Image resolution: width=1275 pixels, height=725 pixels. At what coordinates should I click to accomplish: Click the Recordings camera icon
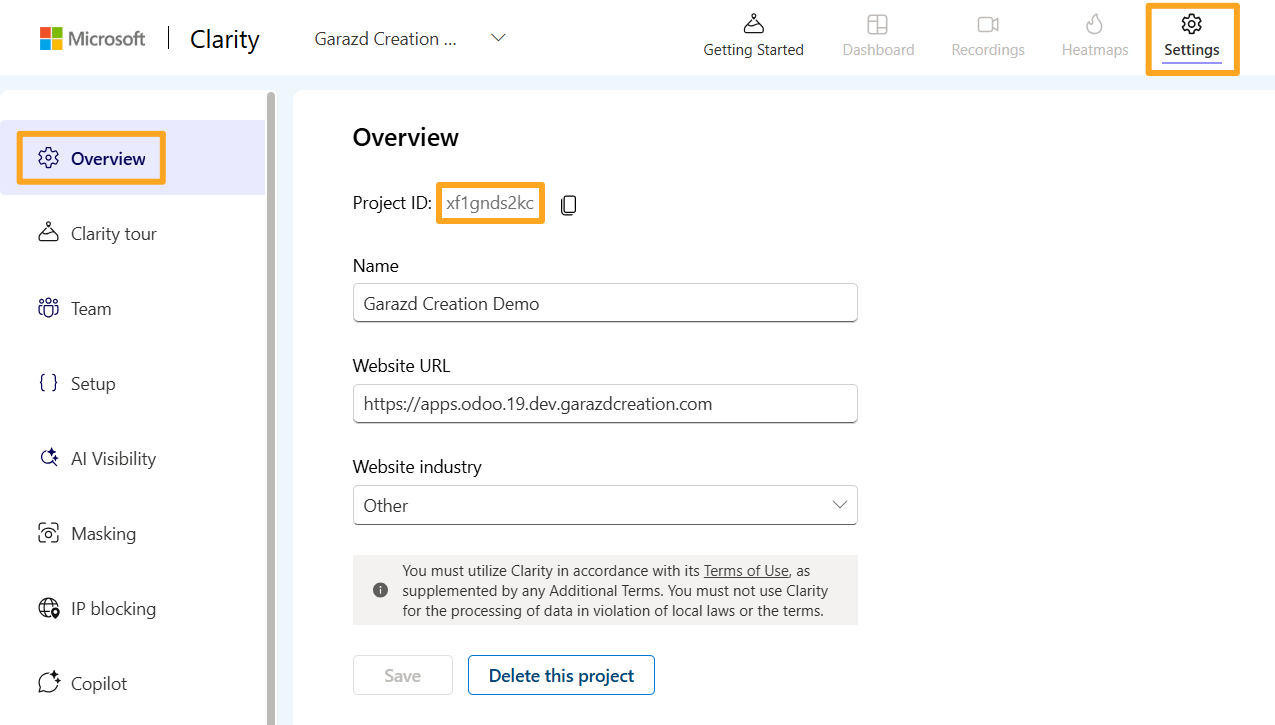click(988, 24)
